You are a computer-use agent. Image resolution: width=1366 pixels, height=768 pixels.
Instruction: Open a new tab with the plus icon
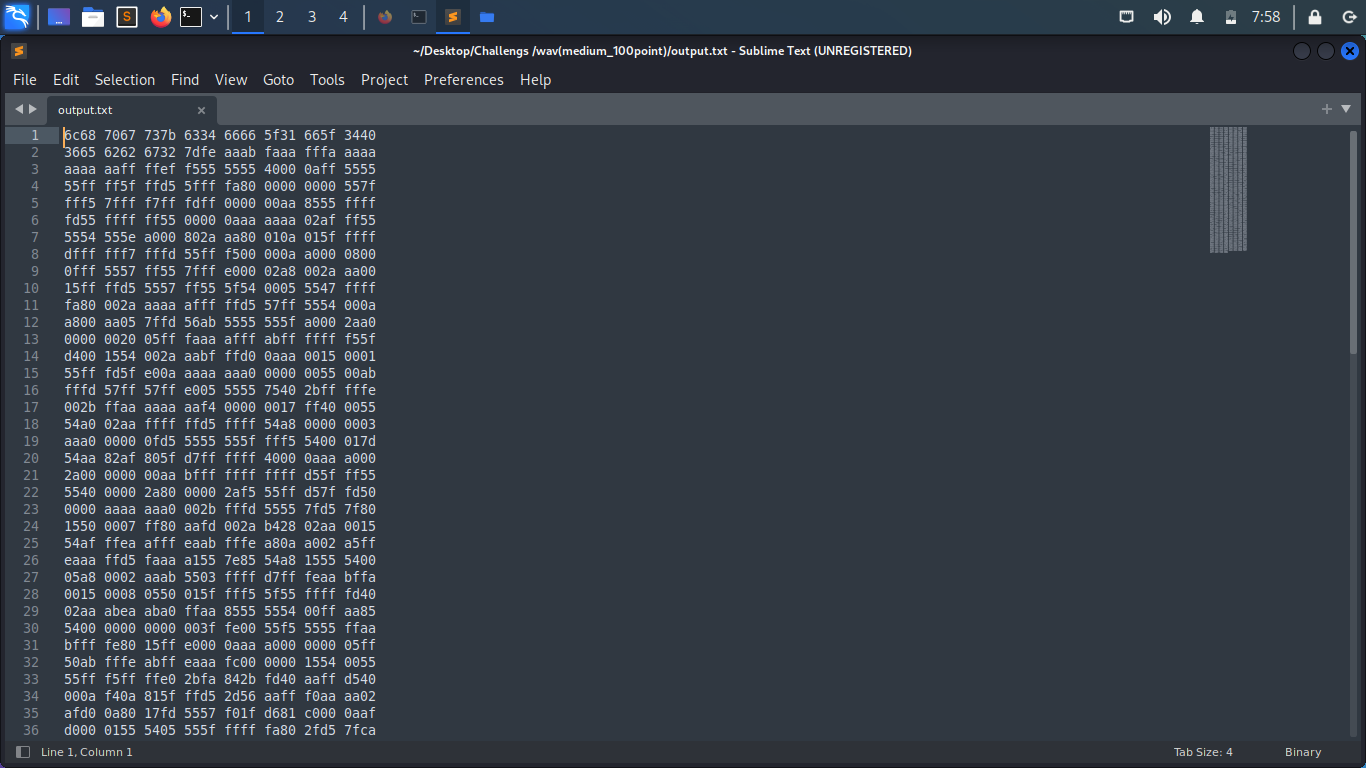point(1327,110)
